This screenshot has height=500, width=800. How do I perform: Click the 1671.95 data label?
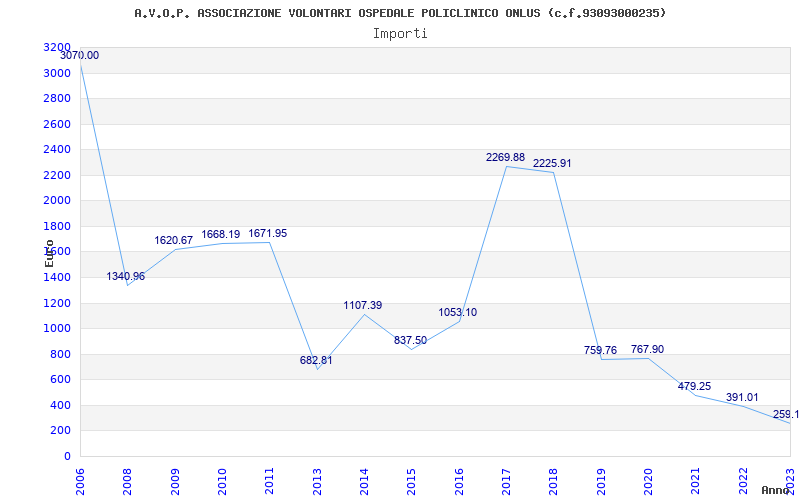268,234
